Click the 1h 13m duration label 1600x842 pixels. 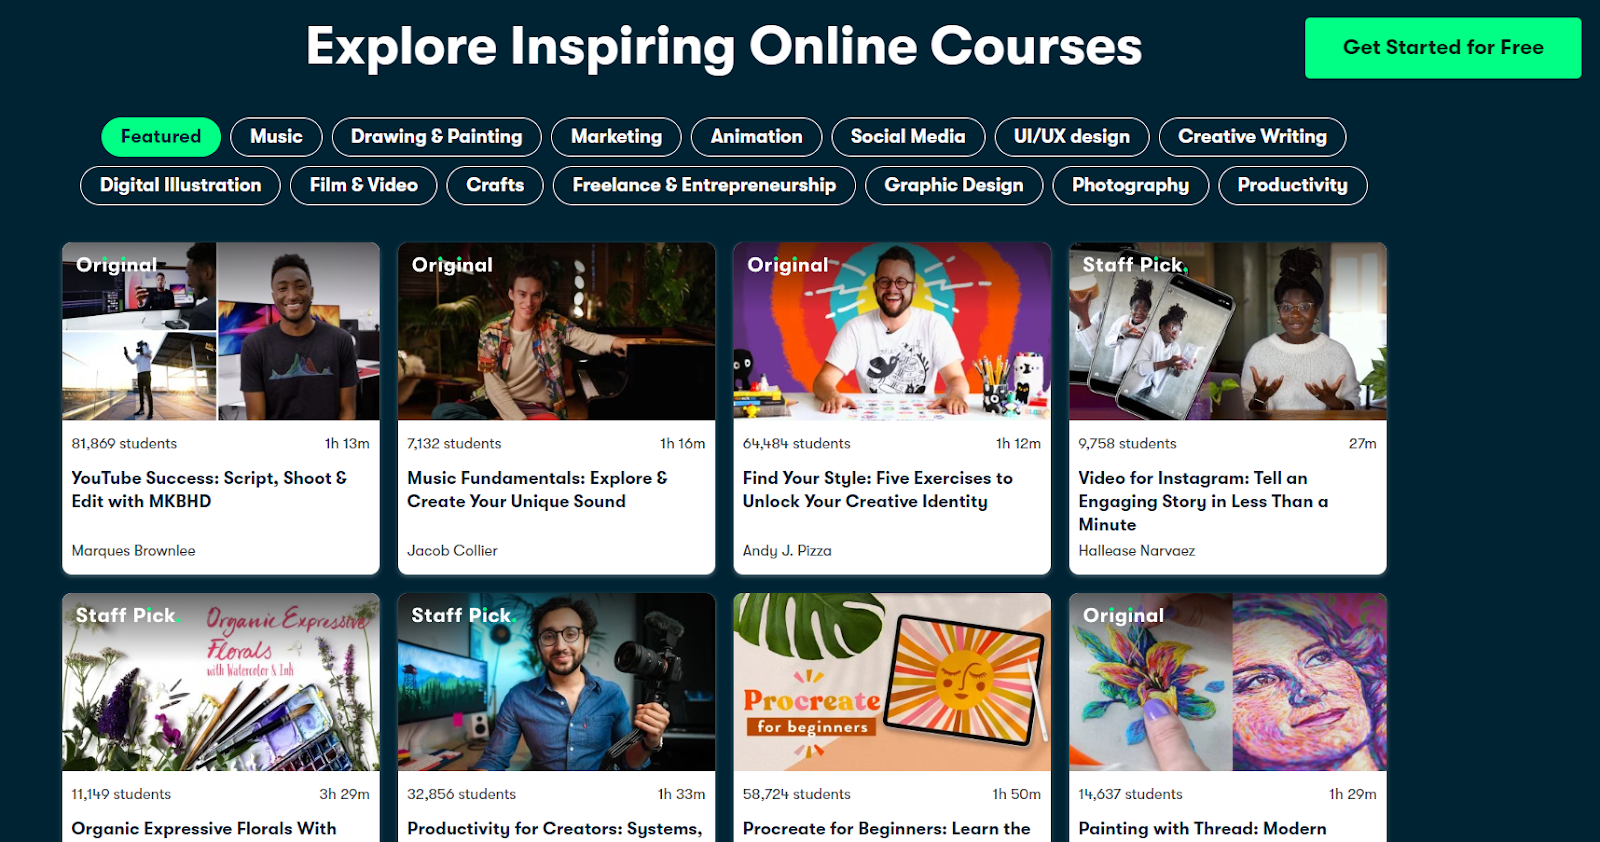click(347, 444)
